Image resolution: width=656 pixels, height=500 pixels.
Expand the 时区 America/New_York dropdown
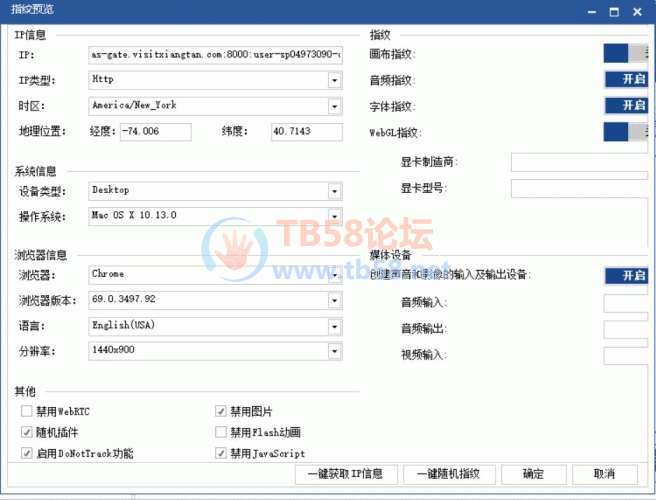click(334, 106)
